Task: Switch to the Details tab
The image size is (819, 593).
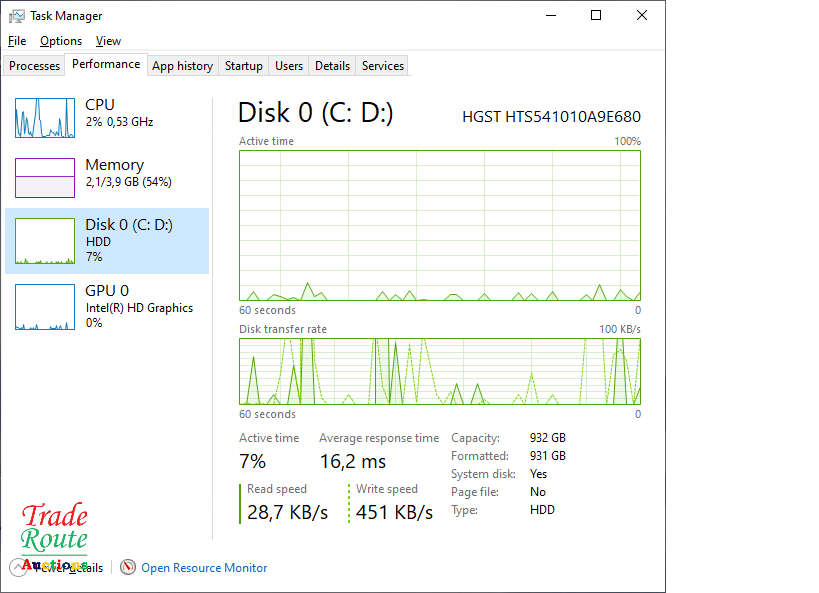Action: tap(332, 66)
